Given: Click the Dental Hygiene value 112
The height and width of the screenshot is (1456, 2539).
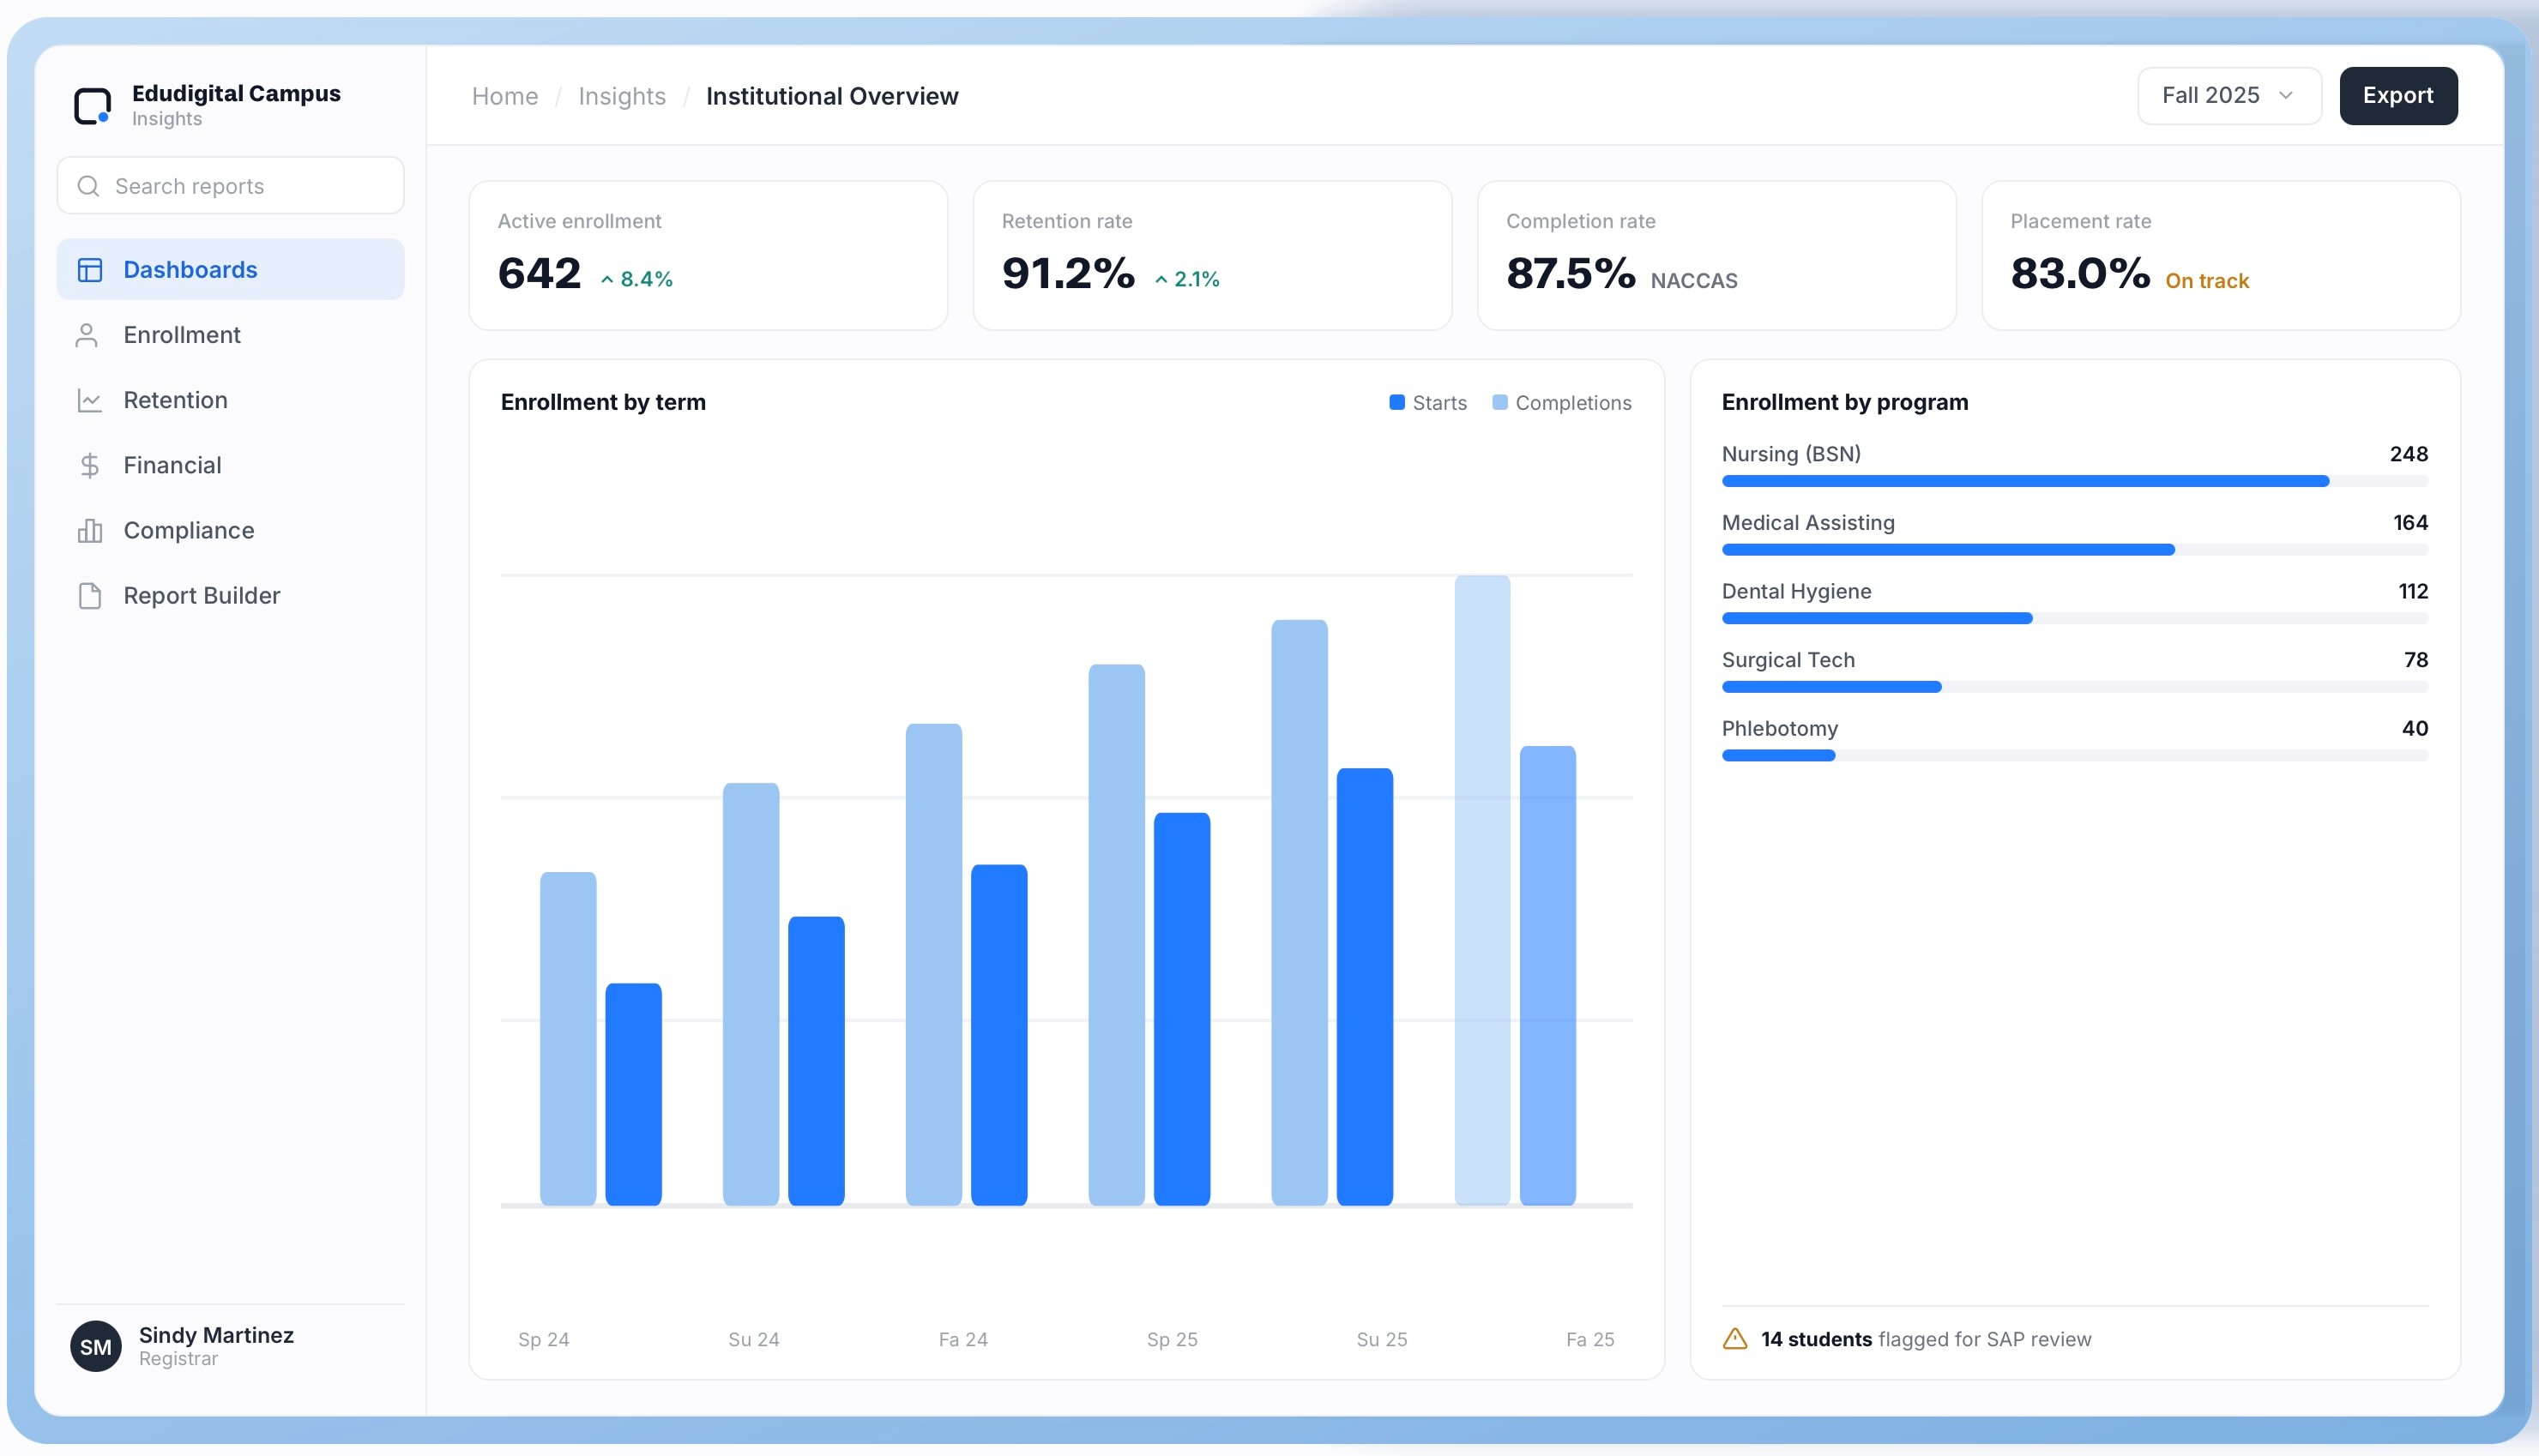Looking at the screenshot, I should [2413, 592].
